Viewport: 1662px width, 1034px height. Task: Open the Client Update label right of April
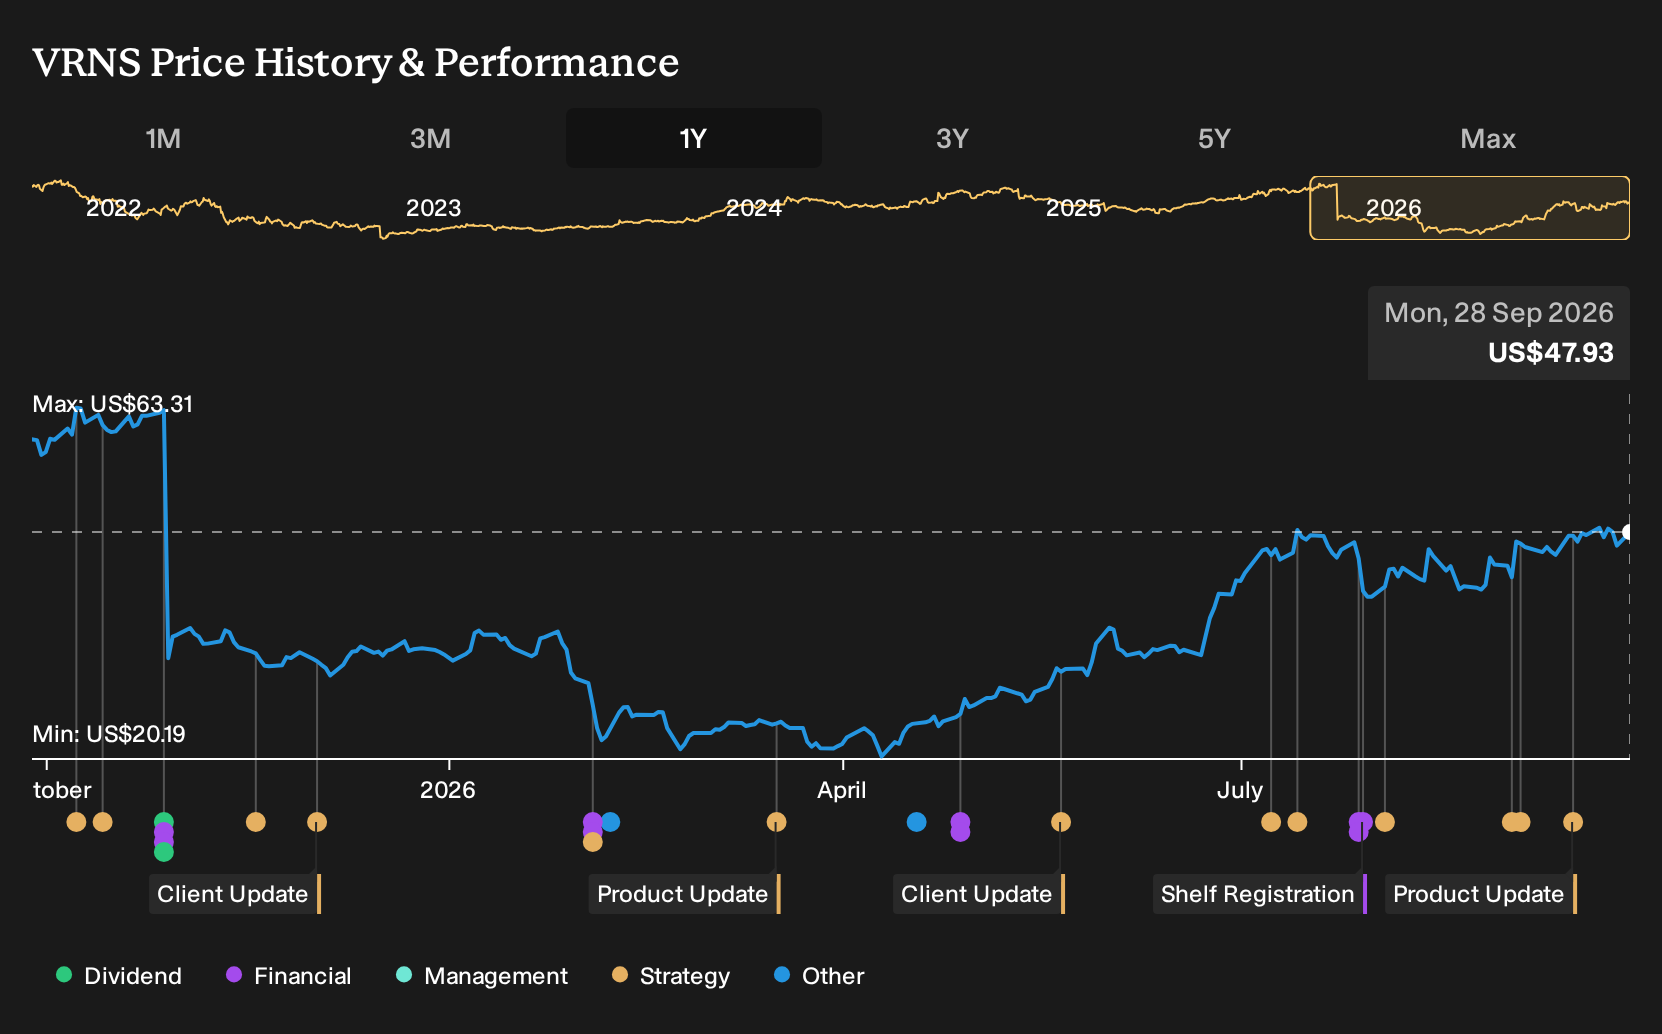click(x=978, y=894)
